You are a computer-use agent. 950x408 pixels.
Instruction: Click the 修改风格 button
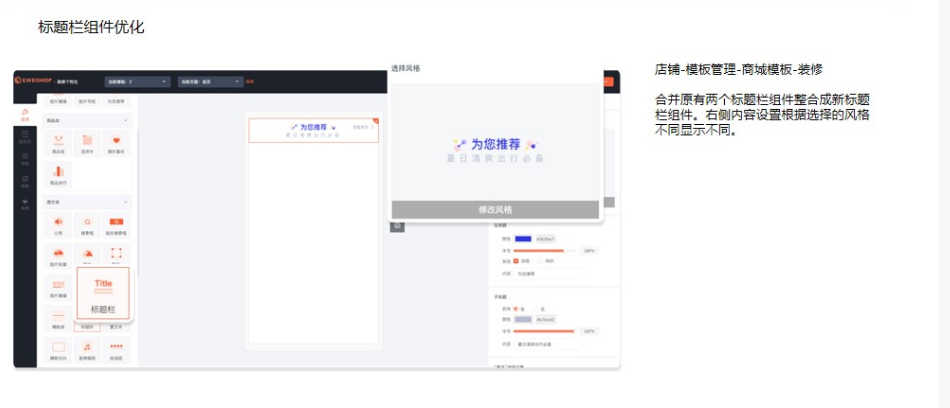[x=495, y=210]
